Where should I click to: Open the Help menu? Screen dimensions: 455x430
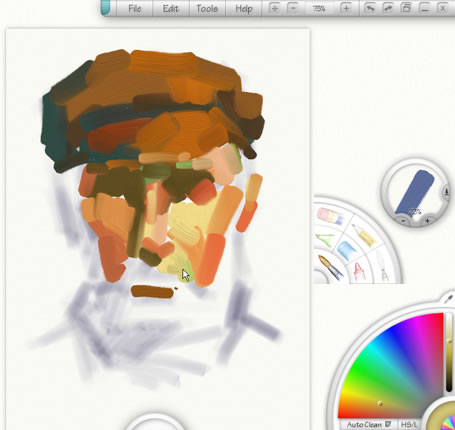244,9
